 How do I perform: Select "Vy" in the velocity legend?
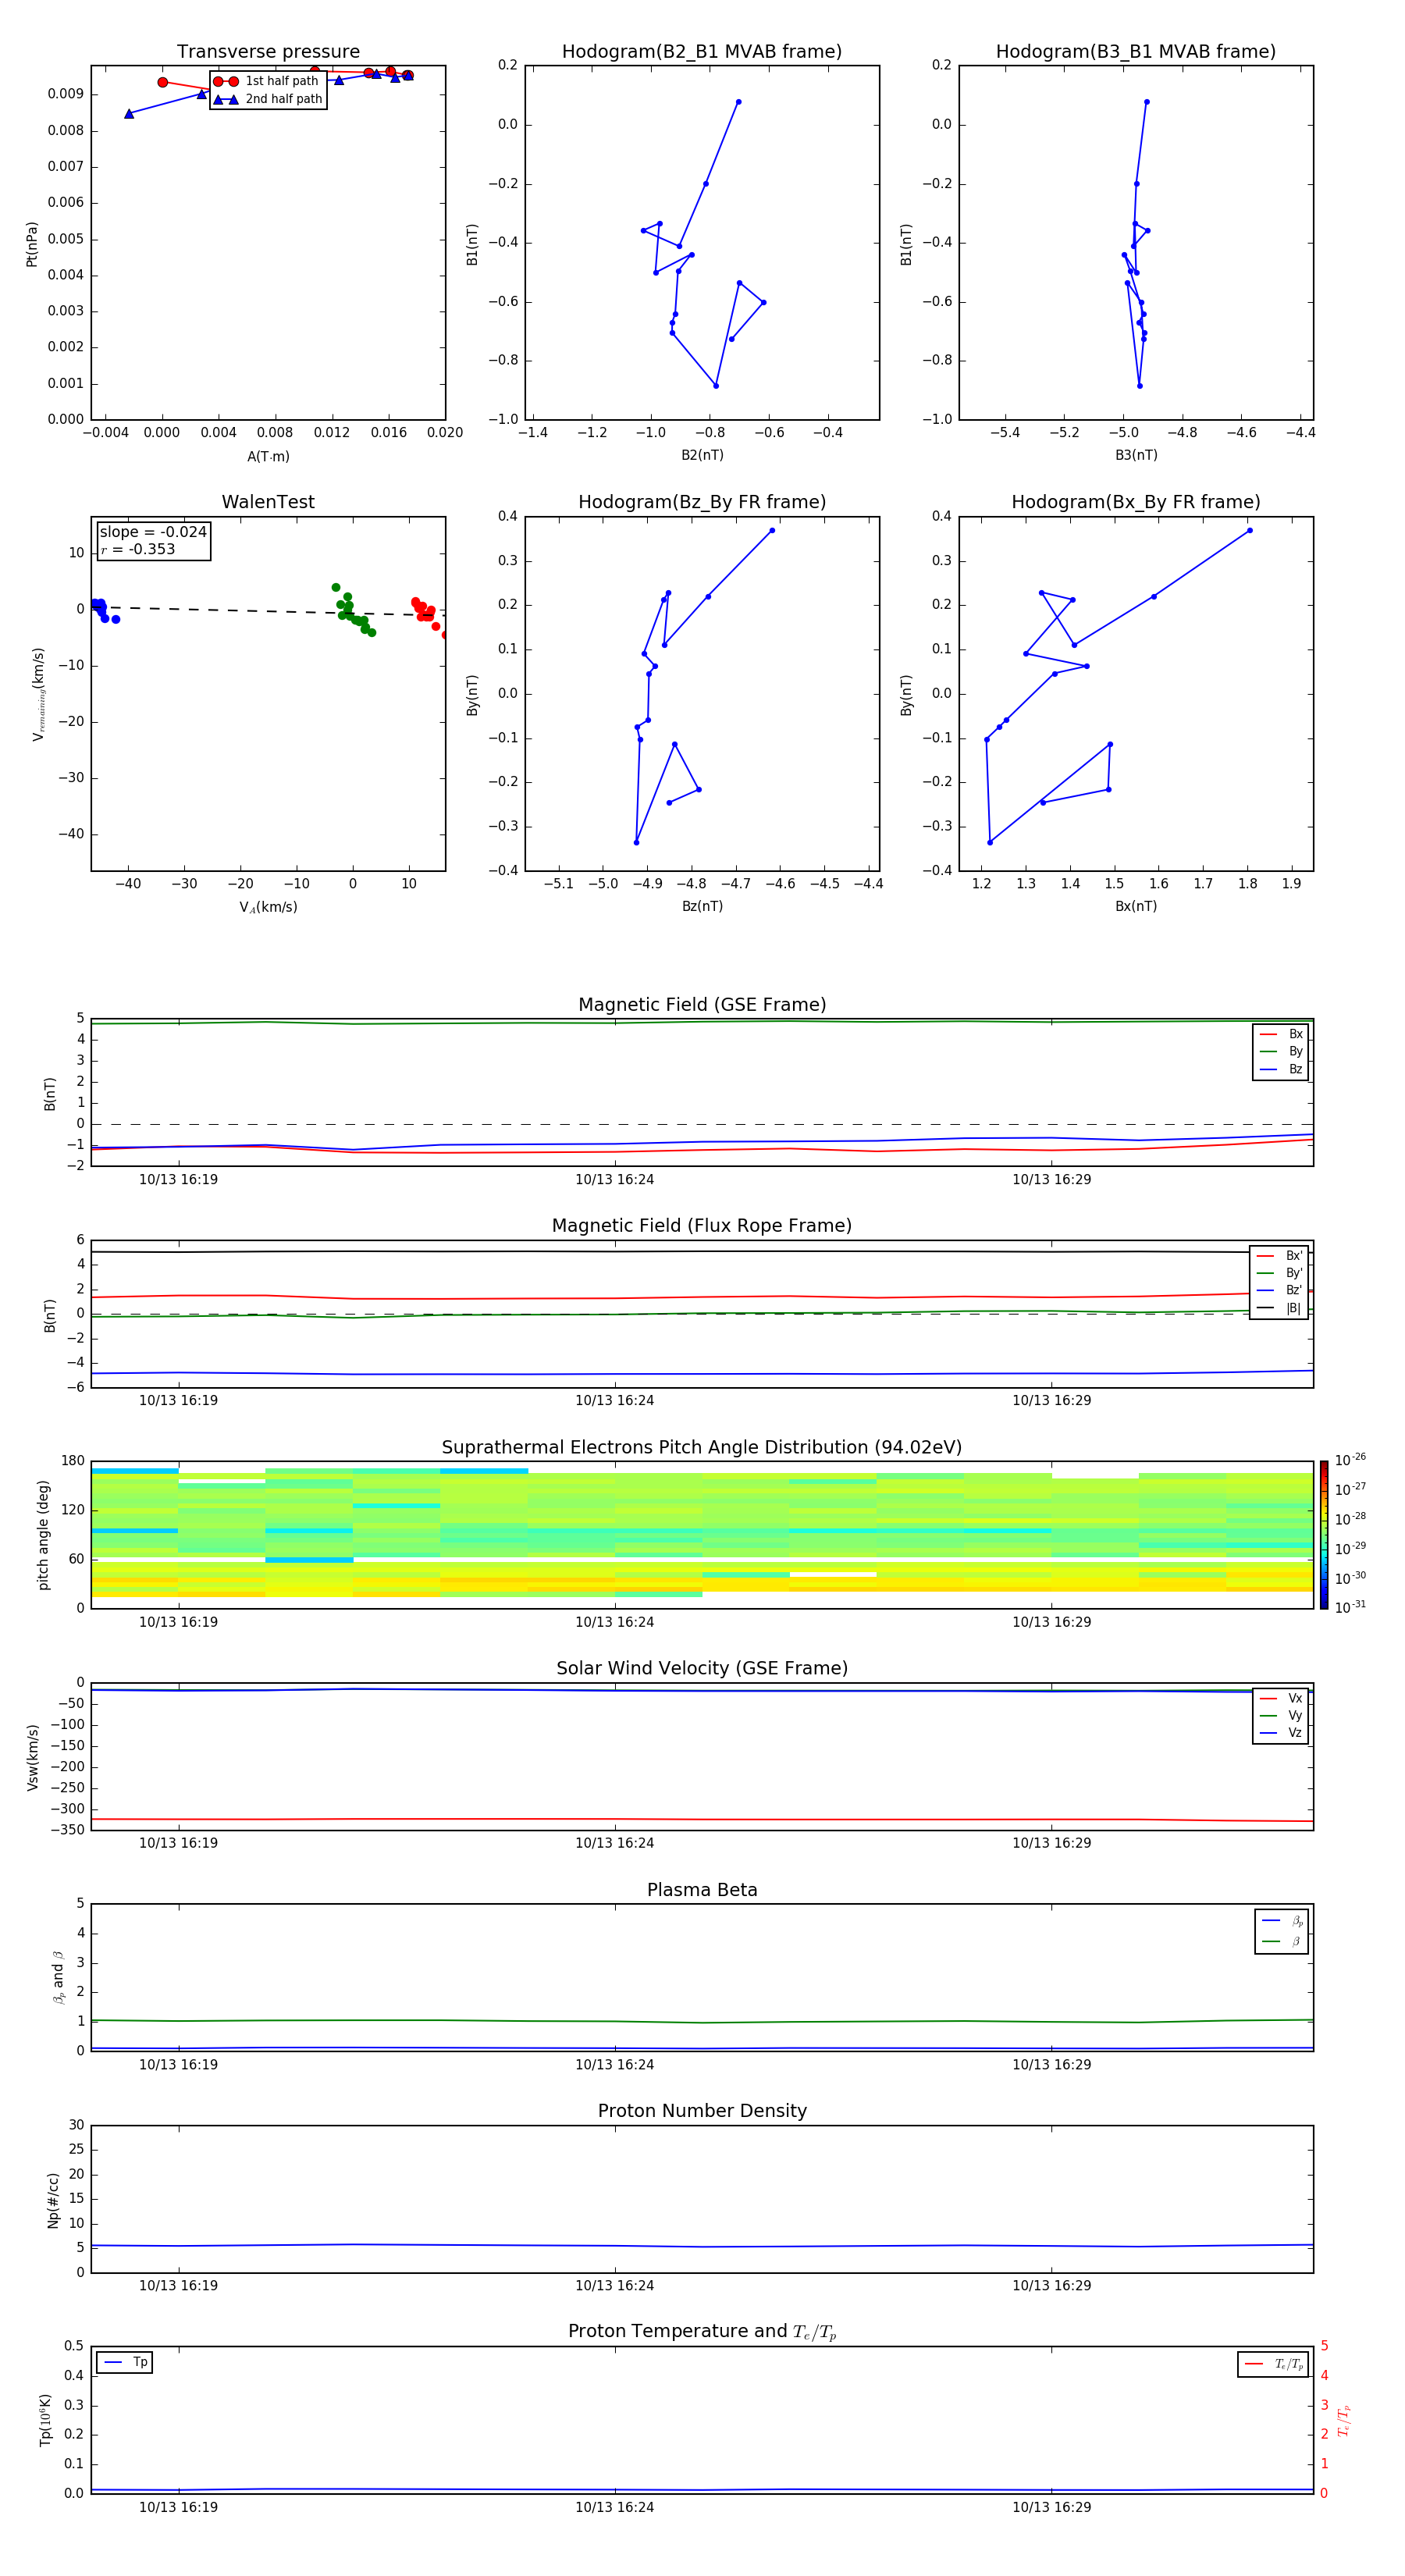[x=1282, y=1715]
